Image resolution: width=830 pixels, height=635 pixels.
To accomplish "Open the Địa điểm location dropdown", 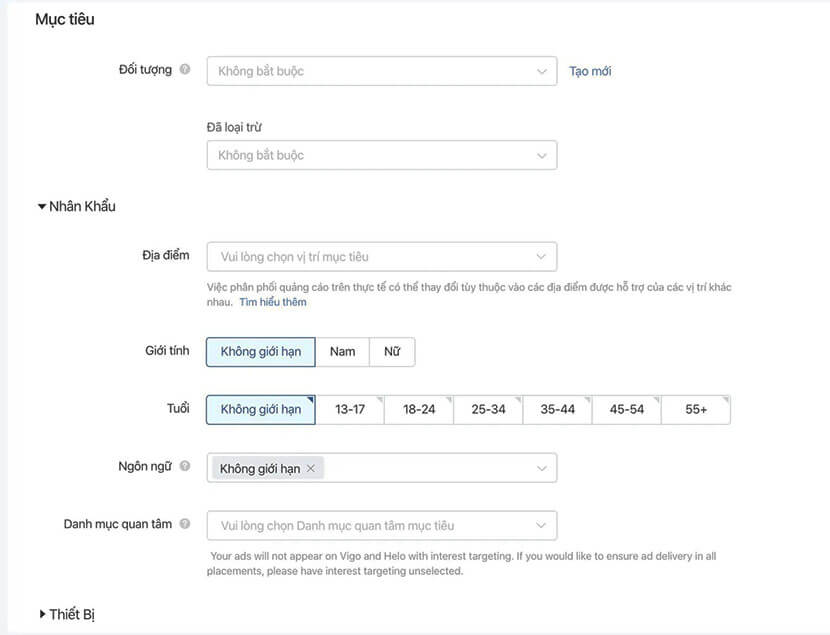I will click(381, 257).
